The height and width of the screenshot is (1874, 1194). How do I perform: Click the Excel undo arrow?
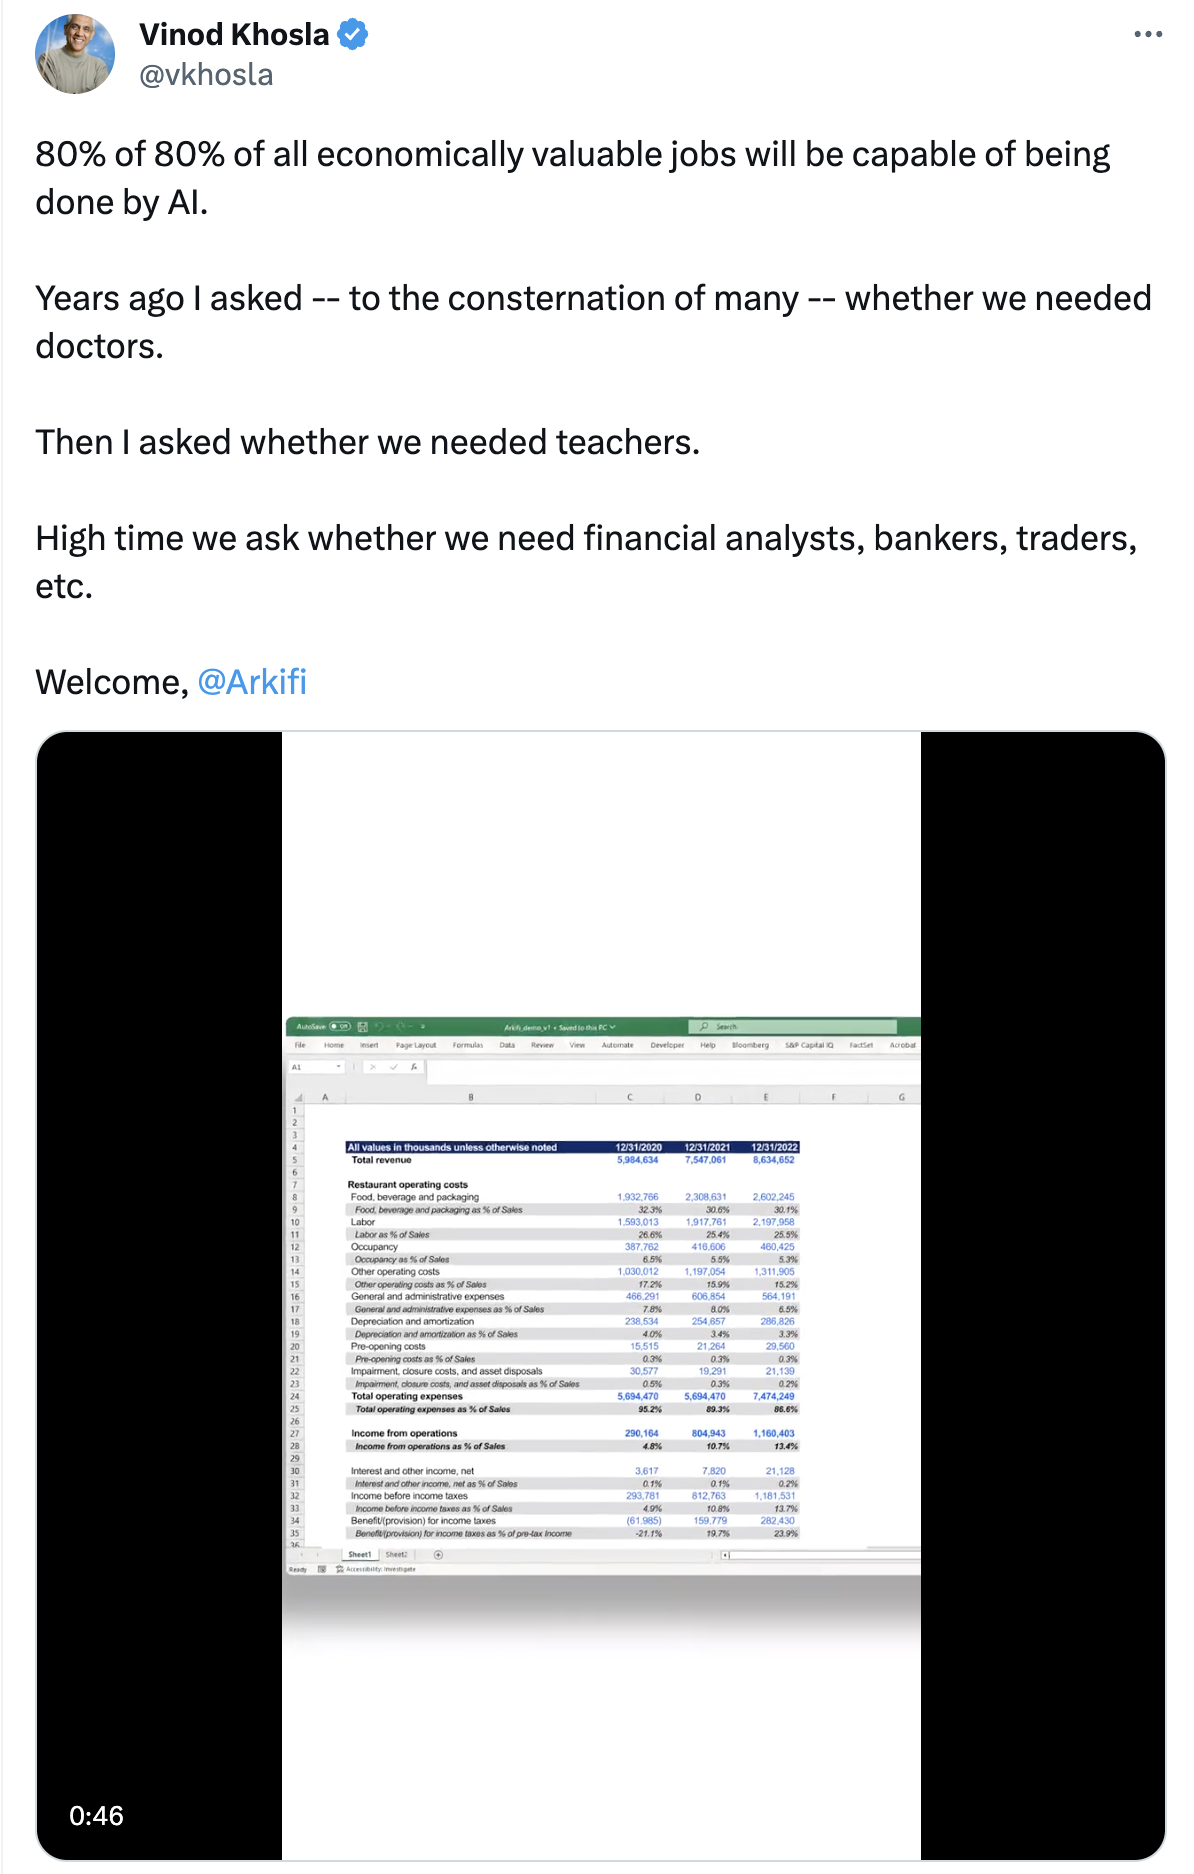coord(379,1027)
